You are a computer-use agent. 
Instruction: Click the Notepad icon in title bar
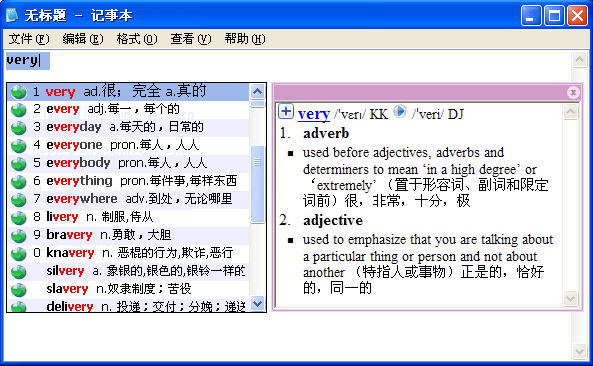click(12, 15)
